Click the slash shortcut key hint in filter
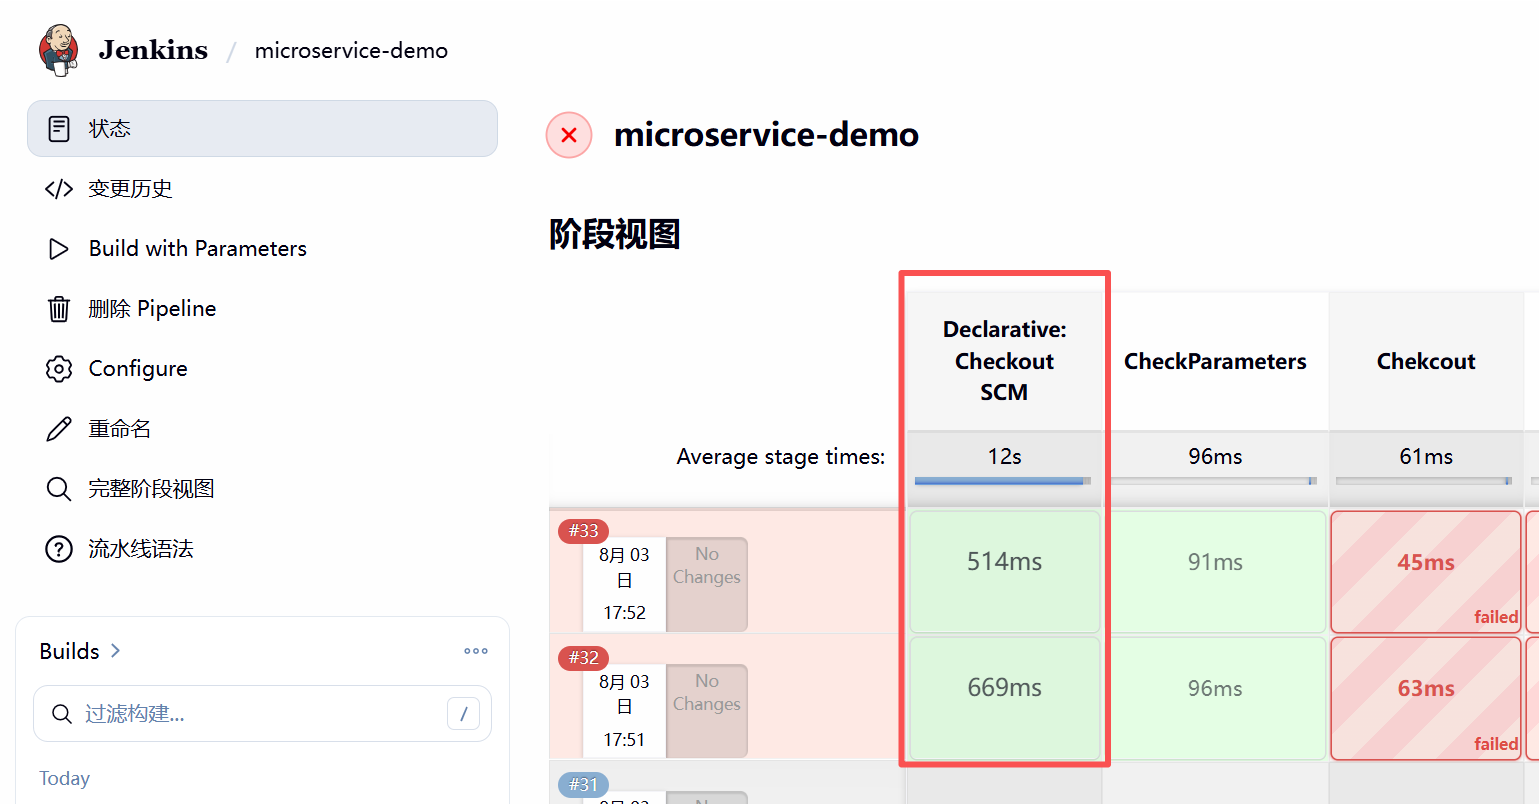Screen dimensions: 1539x804 point(463,714)
